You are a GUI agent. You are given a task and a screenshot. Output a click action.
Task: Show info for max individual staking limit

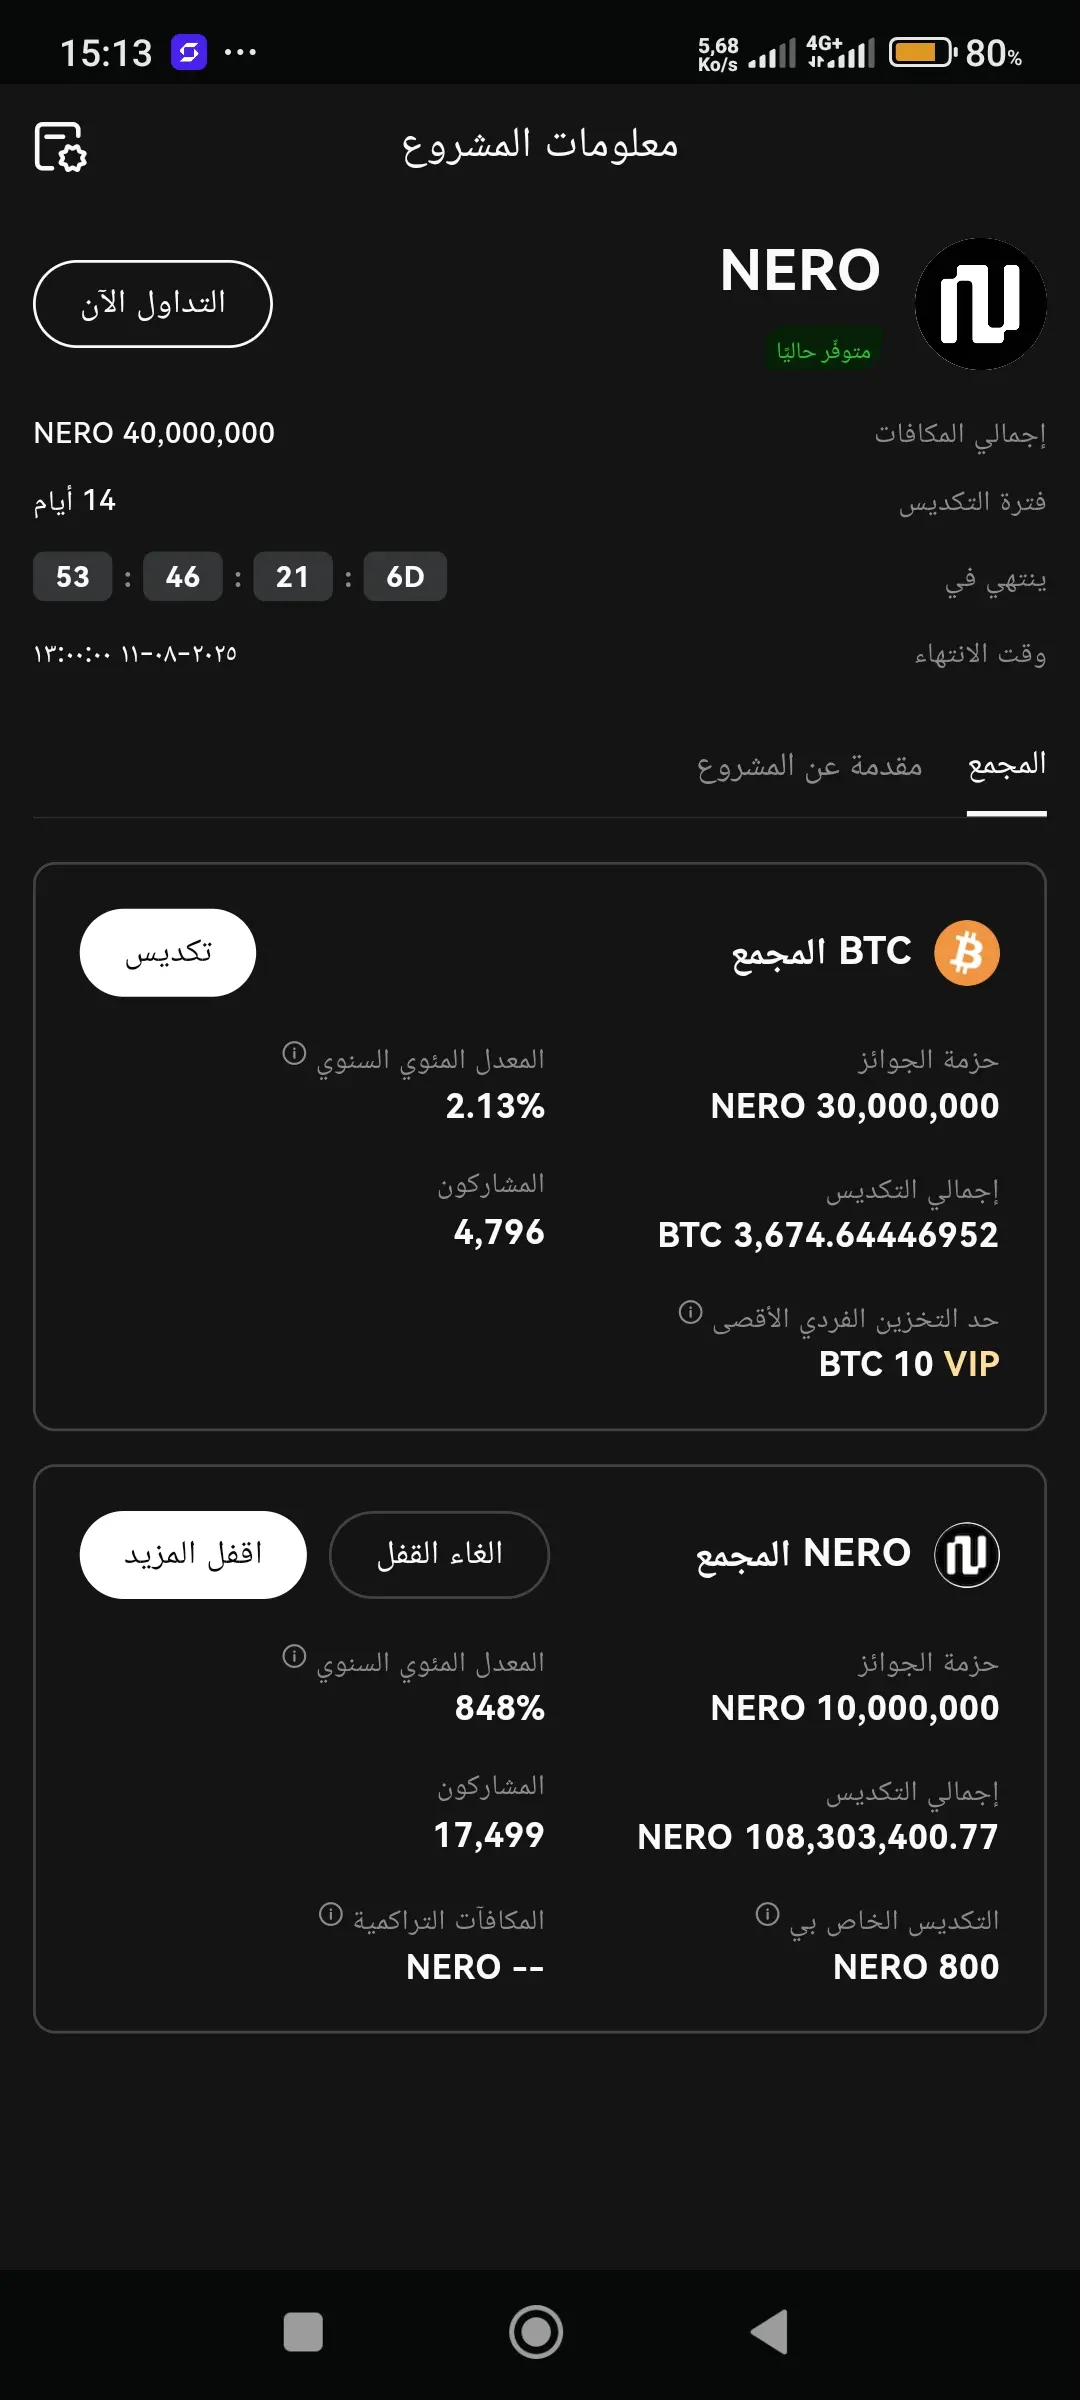690,1312
